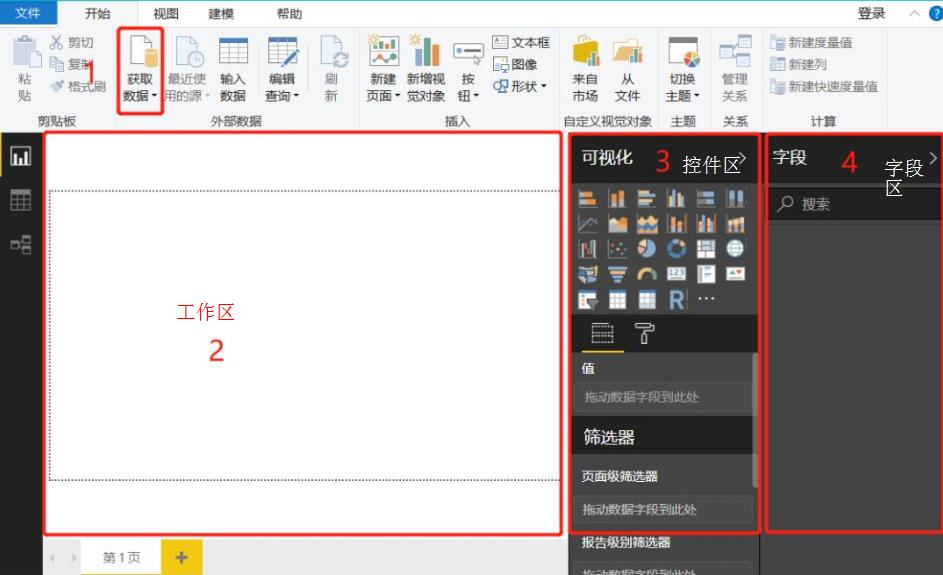Select the area chart visual

click(x=617, y=224)
